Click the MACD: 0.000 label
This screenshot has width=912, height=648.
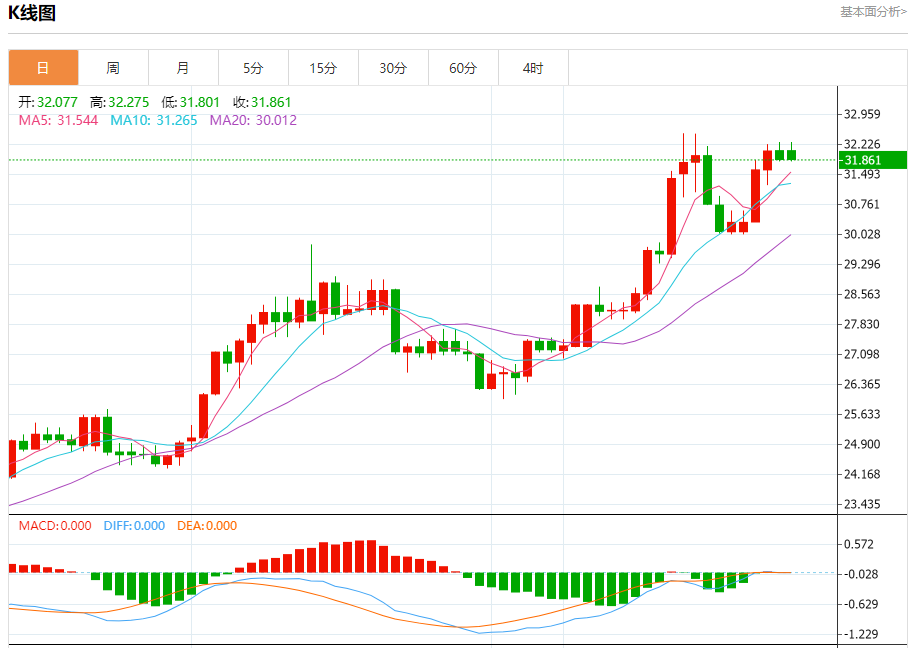(x=55, y=525)
